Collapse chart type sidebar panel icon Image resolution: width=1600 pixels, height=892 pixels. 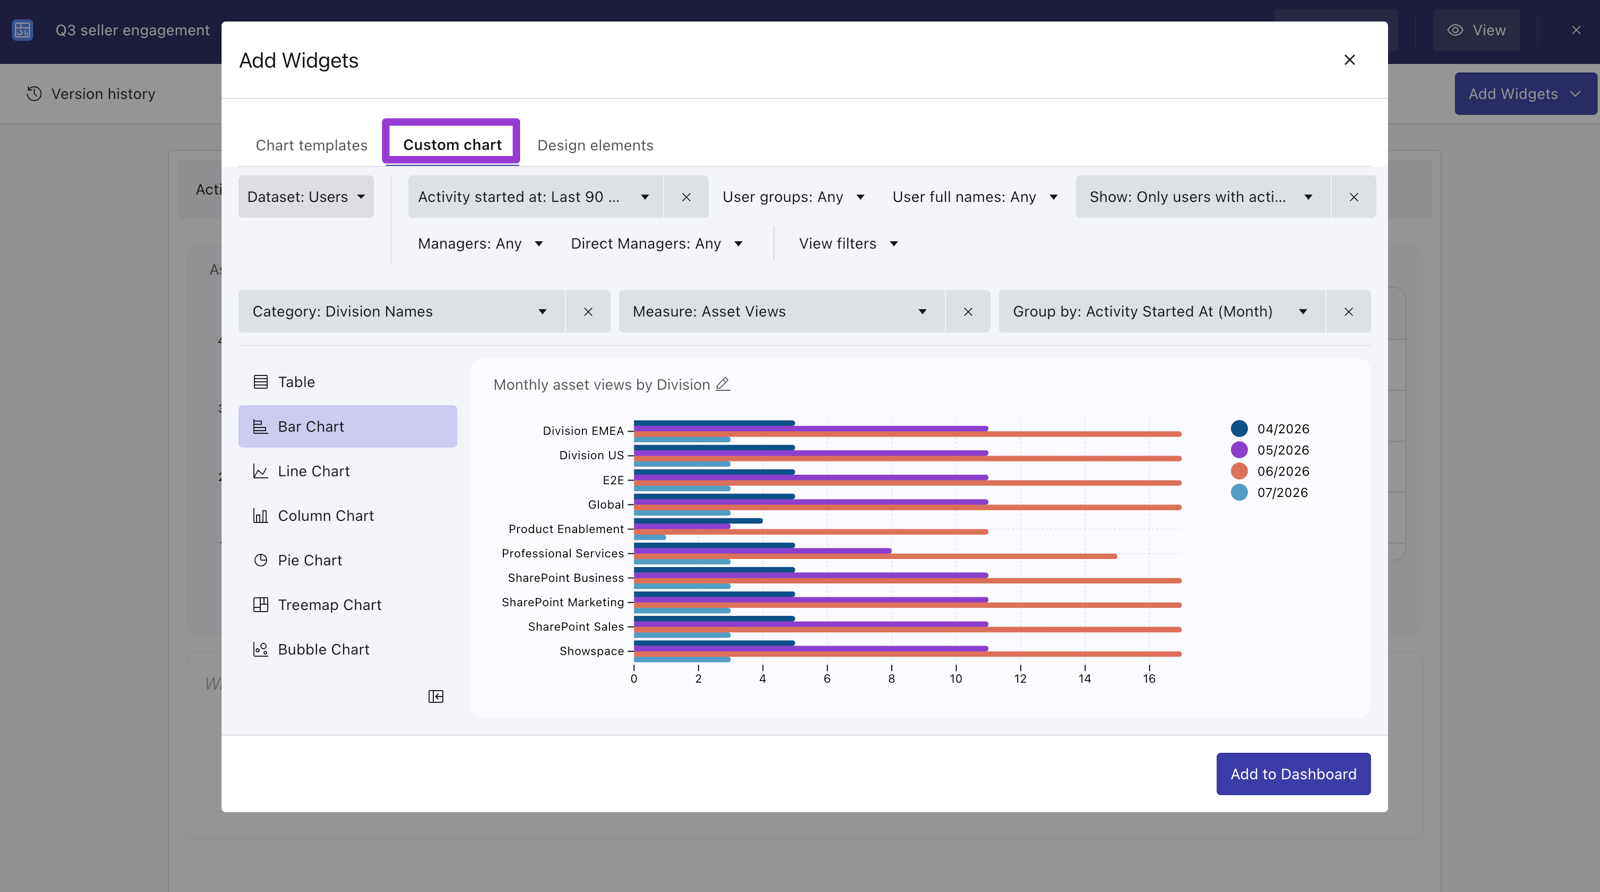(x=436, y=696)
